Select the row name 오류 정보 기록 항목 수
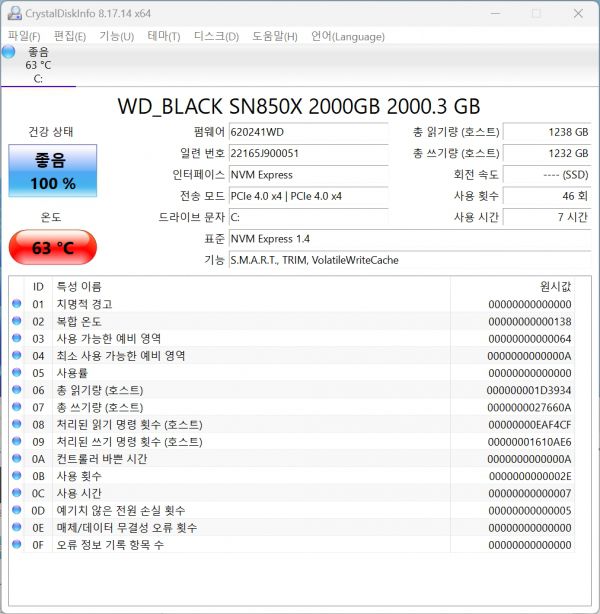Viewport: 600px width, 614px height. 110,545
